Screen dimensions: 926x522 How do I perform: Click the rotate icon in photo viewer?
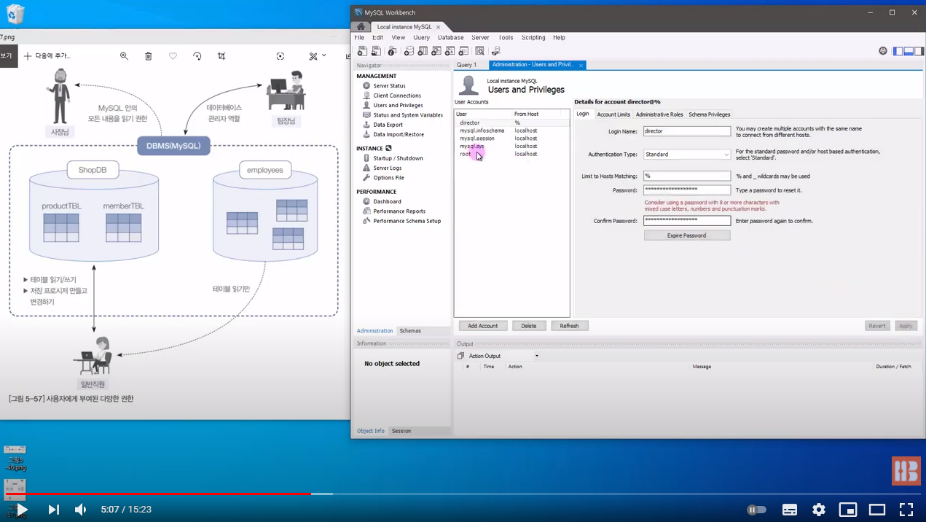pyautogui.click(x=197, y=56)
